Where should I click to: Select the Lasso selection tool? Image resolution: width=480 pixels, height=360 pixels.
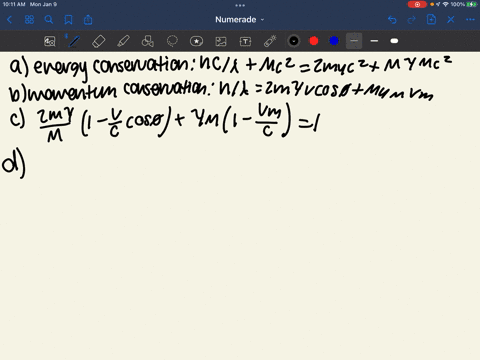point(172,41)
